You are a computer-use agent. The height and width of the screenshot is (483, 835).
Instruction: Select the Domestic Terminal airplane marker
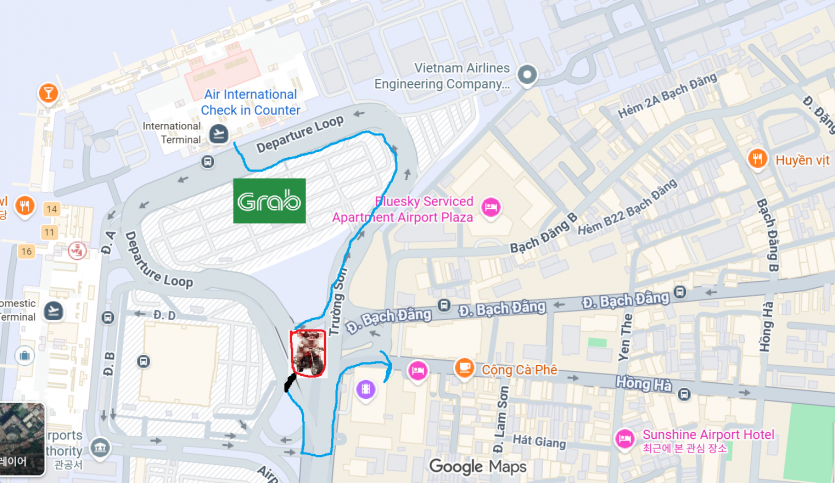tap(53, 310)
